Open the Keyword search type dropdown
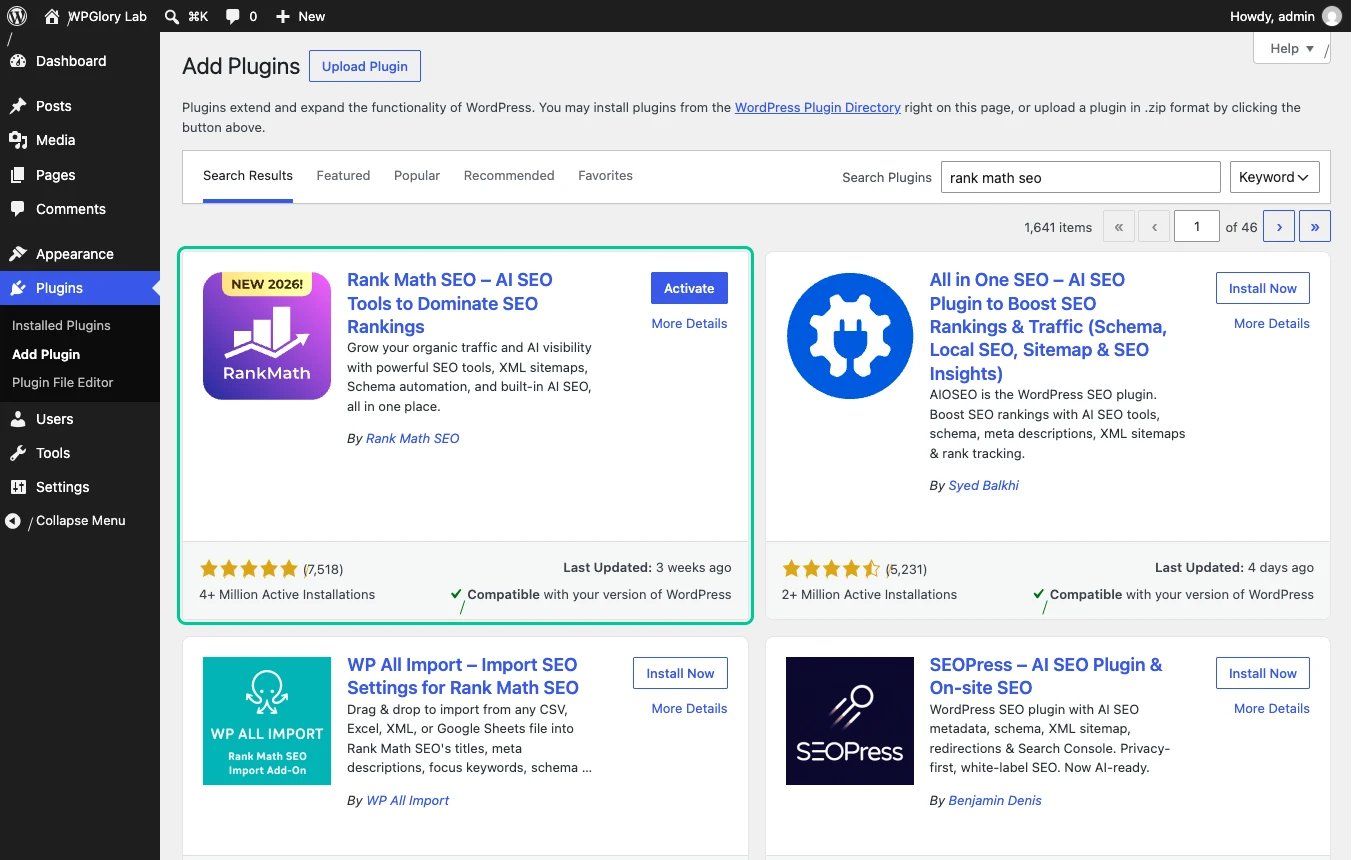 1274,177
